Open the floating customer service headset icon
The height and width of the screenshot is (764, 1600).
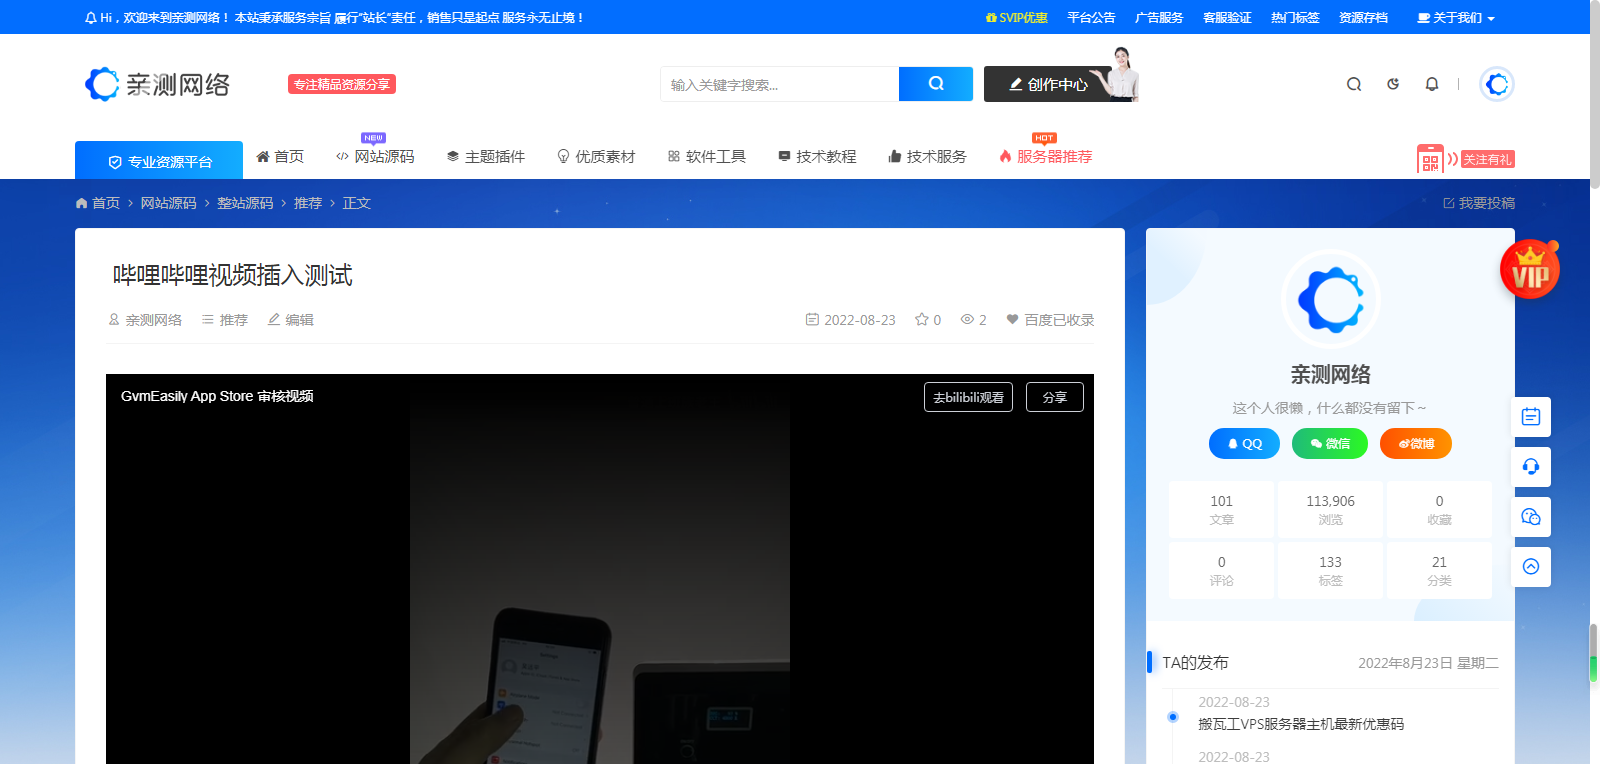coord(1531,466)
